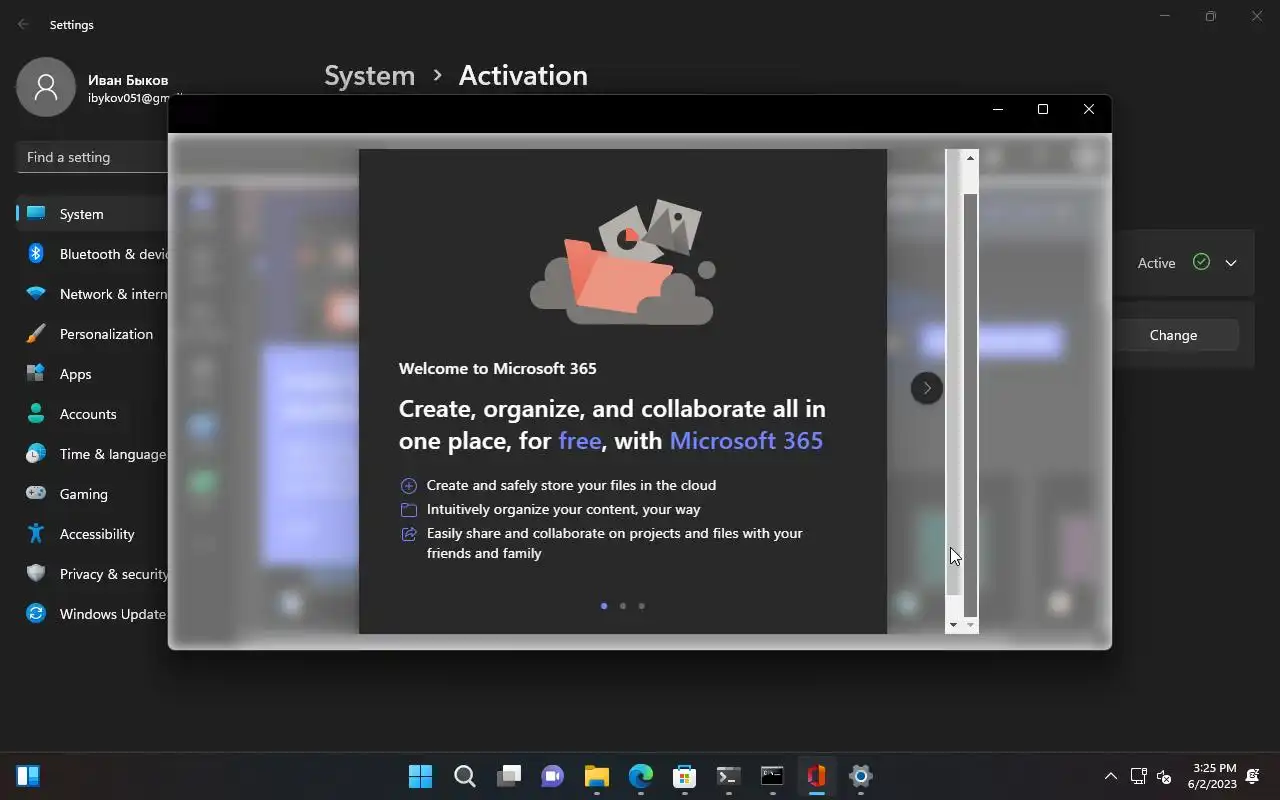Open Privacy & security settings
1280x800 pixels.
click(93, 574)
